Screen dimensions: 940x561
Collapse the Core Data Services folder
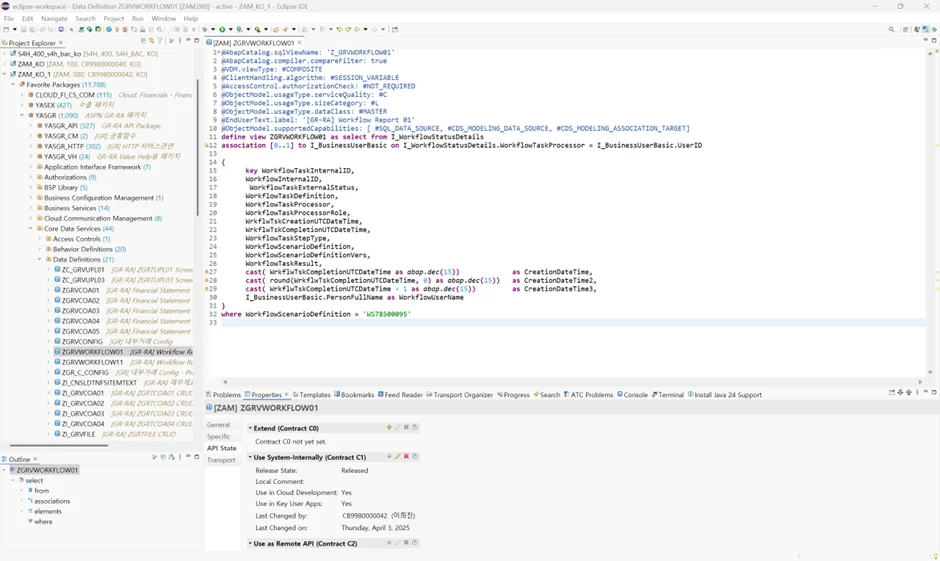tap(31, 229)
